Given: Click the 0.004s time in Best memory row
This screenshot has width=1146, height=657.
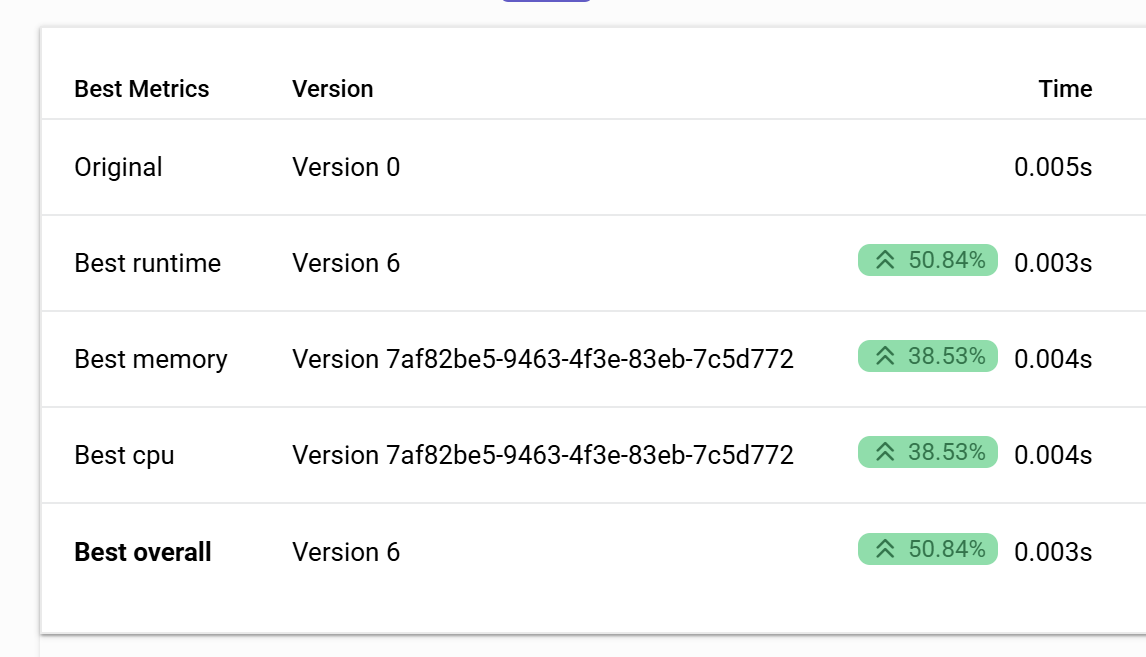Looking at the screenshot, I should (1053, 359).
